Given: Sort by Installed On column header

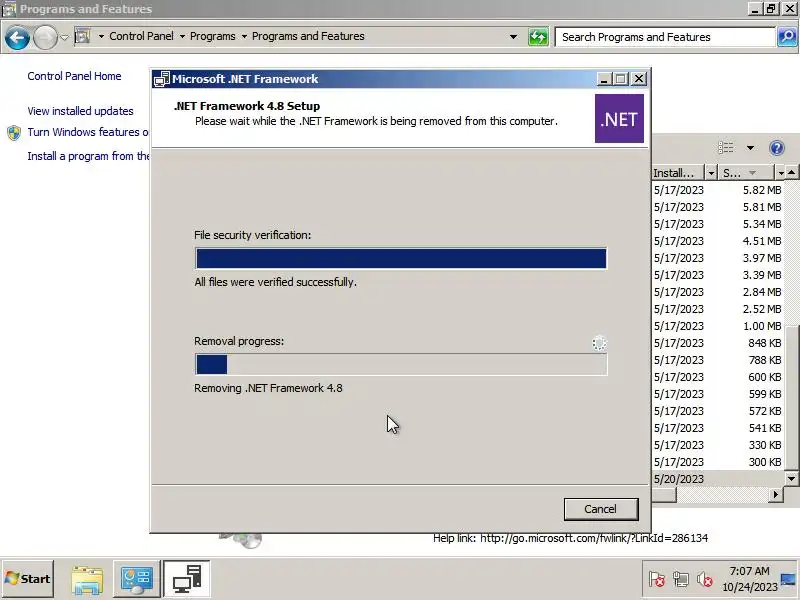Looking at the screenshot, I should coord(679,173).
